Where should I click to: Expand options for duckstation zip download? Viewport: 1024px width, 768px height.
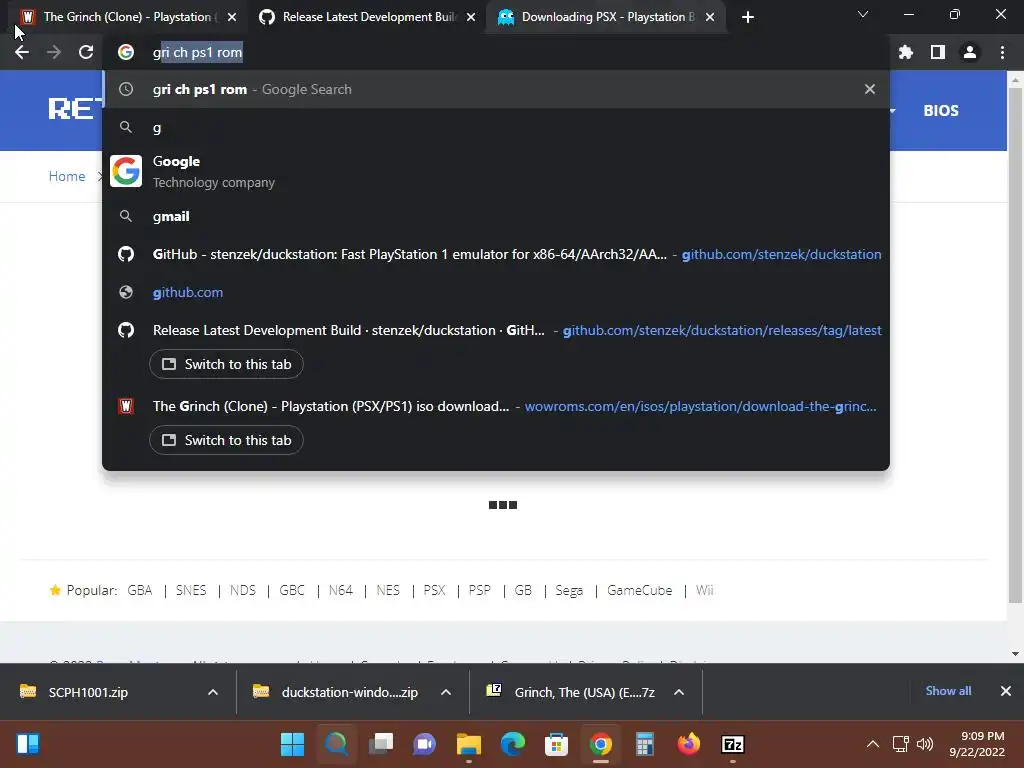(x=446, y=692)
